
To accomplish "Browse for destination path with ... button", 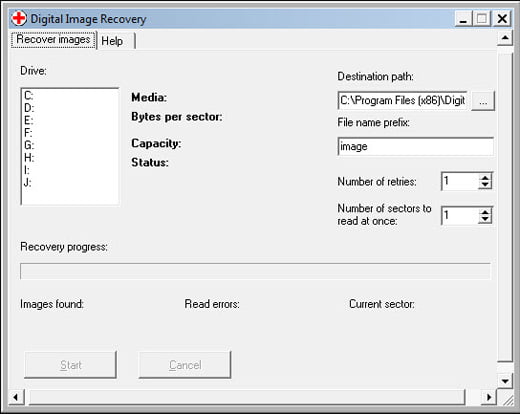I will coord(483,101).
